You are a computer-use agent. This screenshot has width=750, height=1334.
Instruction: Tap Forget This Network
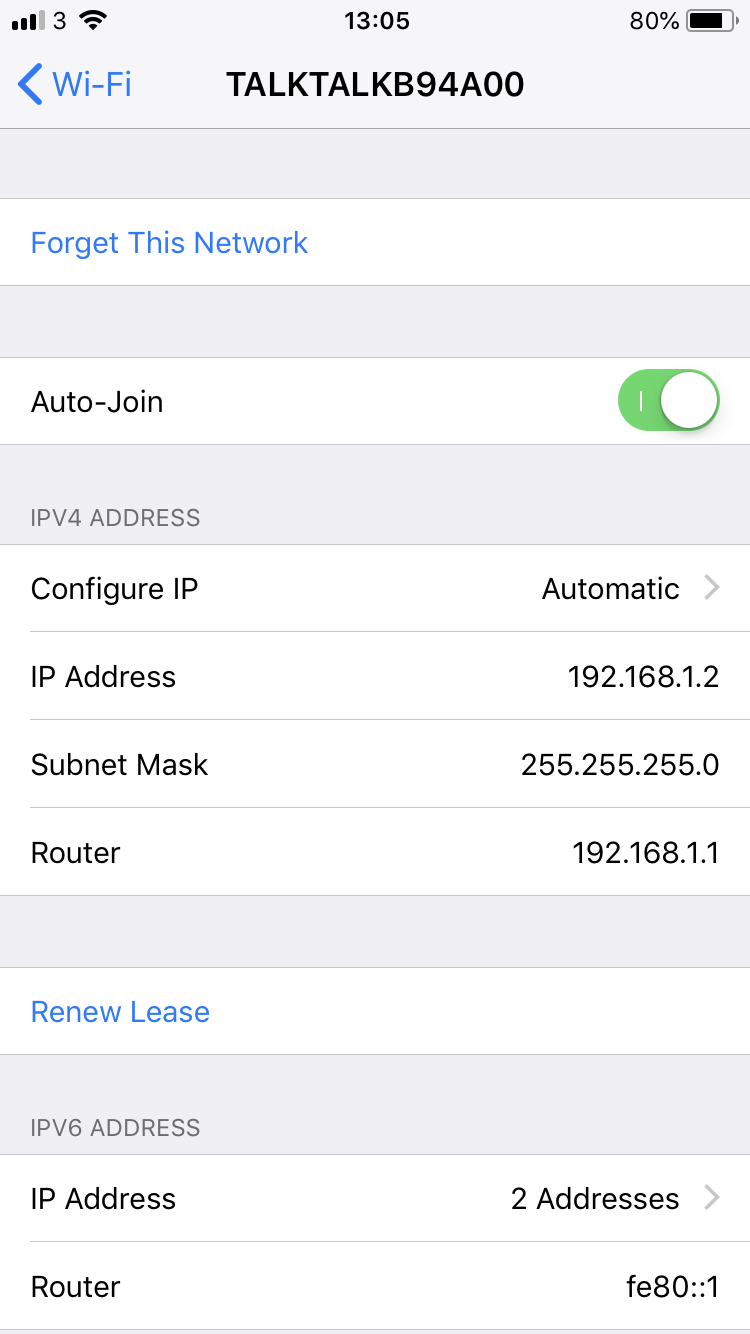[x=375, y=242]
